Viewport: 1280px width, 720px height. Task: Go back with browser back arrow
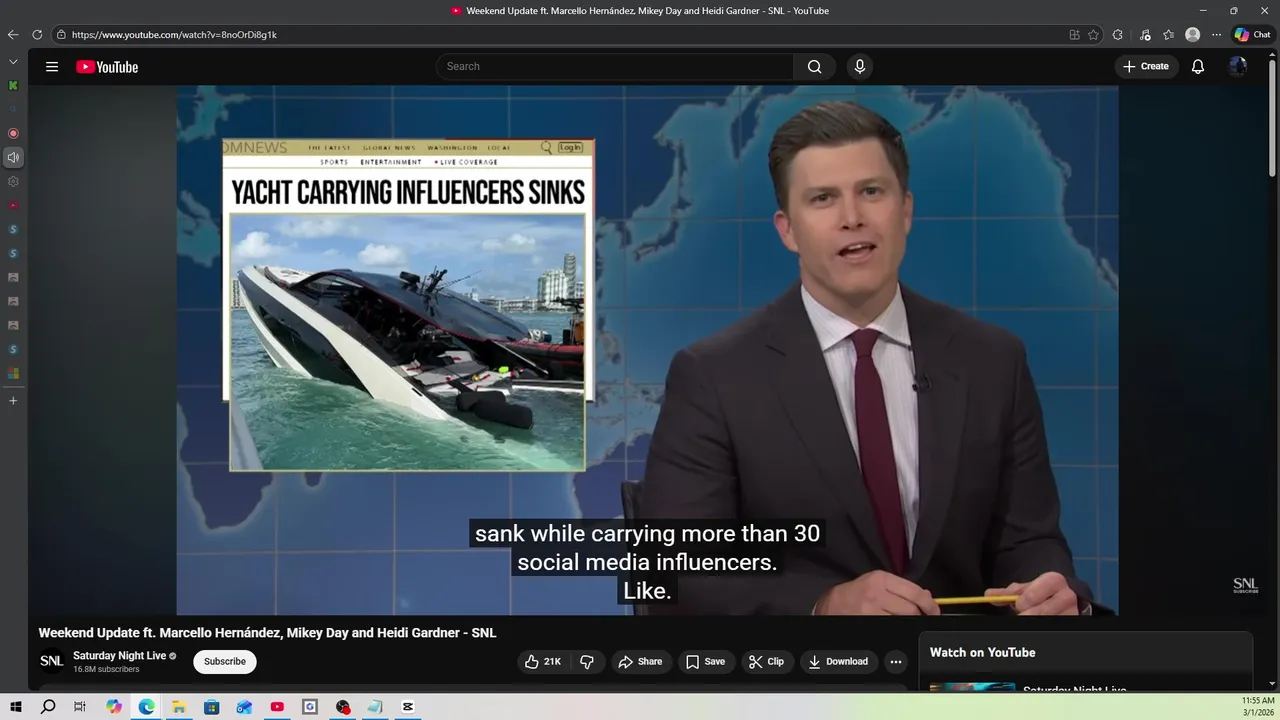pyautogui.click(x=13, y=34)
